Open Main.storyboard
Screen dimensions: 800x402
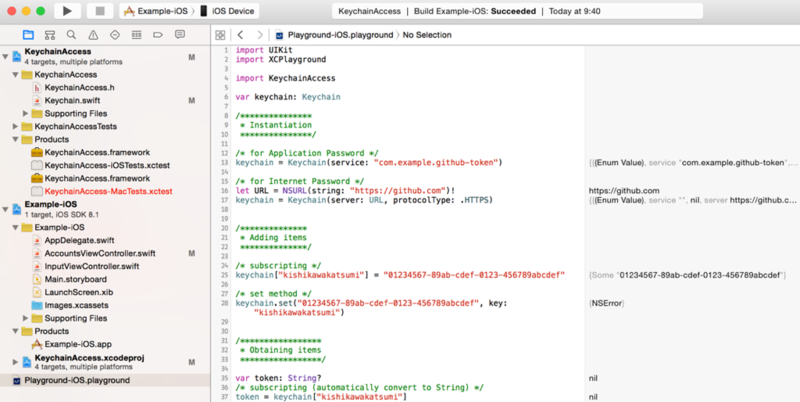tap(76, 279)
